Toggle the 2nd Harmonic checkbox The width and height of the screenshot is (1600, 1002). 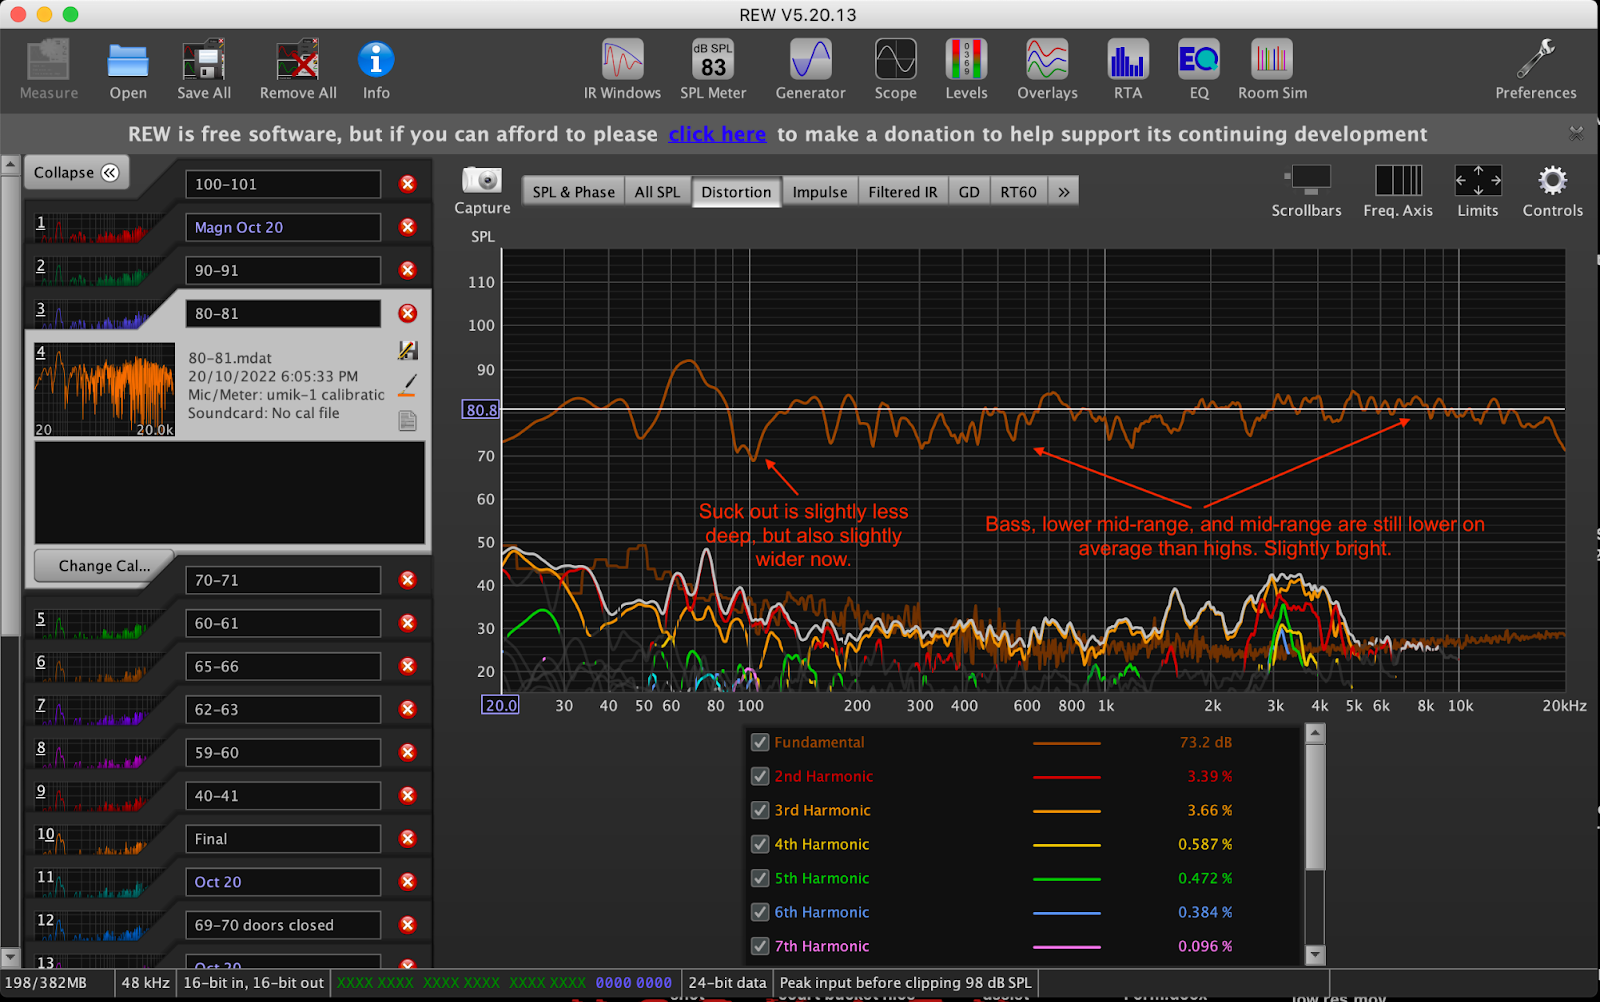760,776
